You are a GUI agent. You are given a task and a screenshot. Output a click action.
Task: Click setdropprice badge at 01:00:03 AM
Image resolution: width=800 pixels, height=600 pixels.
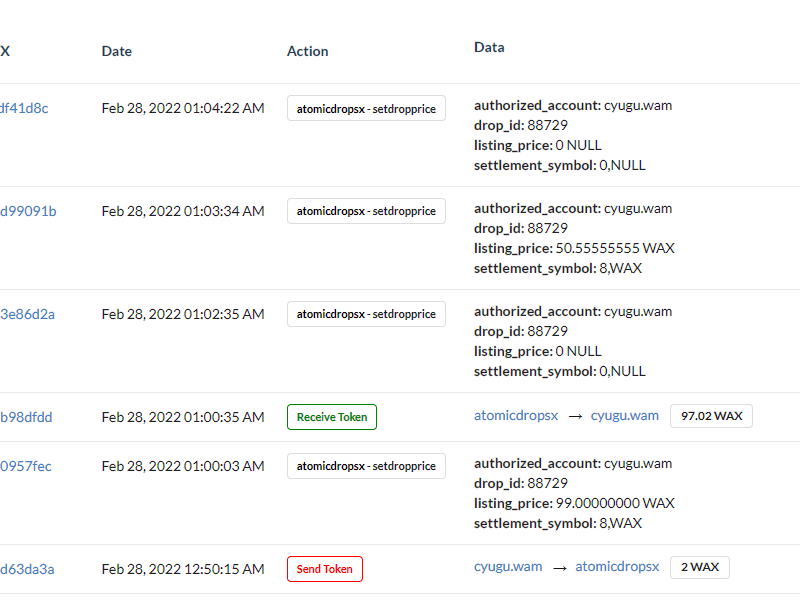pos(366,466)
